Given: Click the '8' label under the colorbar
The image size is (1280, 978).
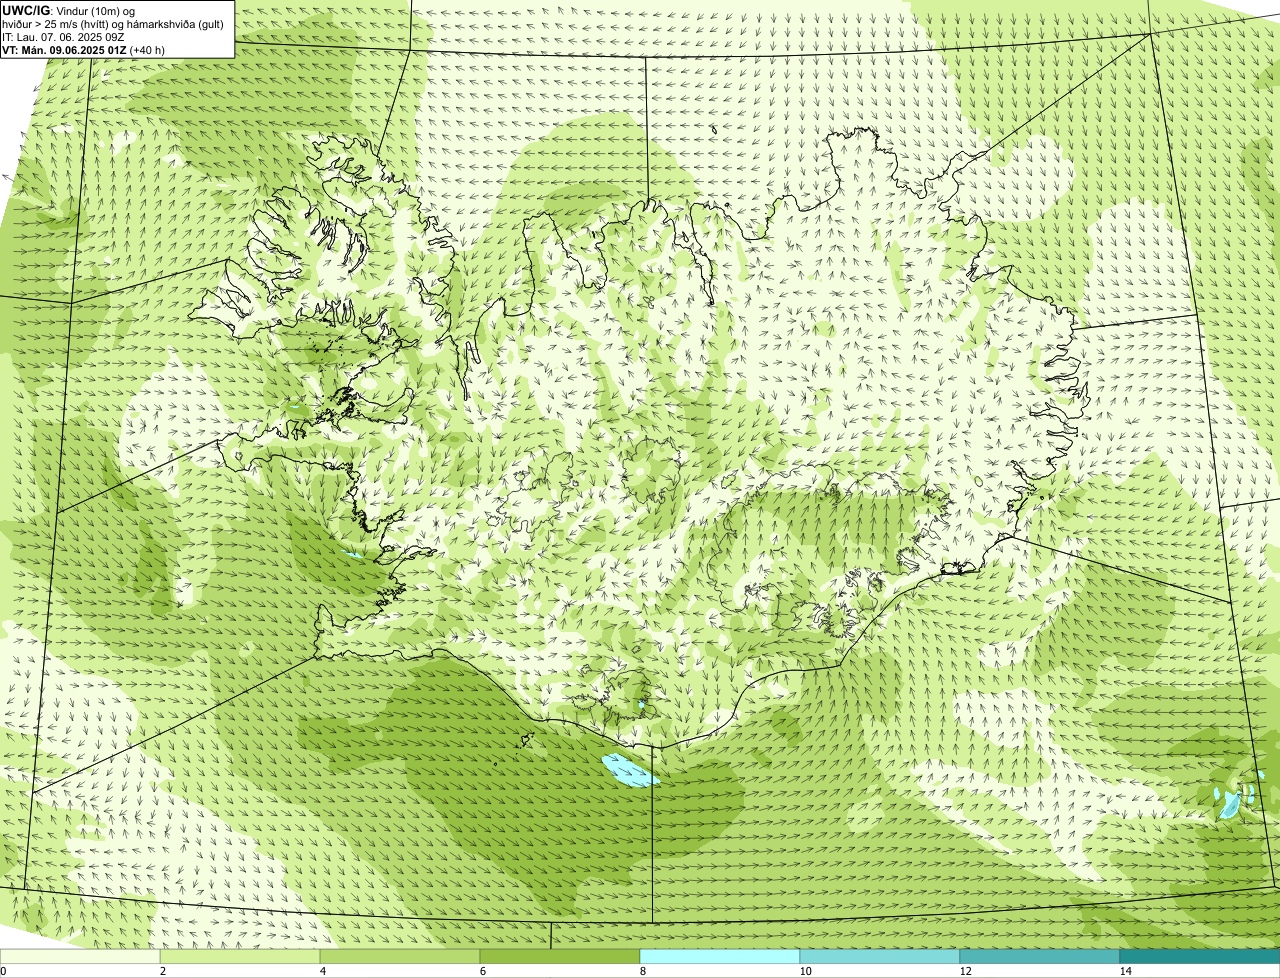Looking at the screenshot, I should click(x=644, y=971).
